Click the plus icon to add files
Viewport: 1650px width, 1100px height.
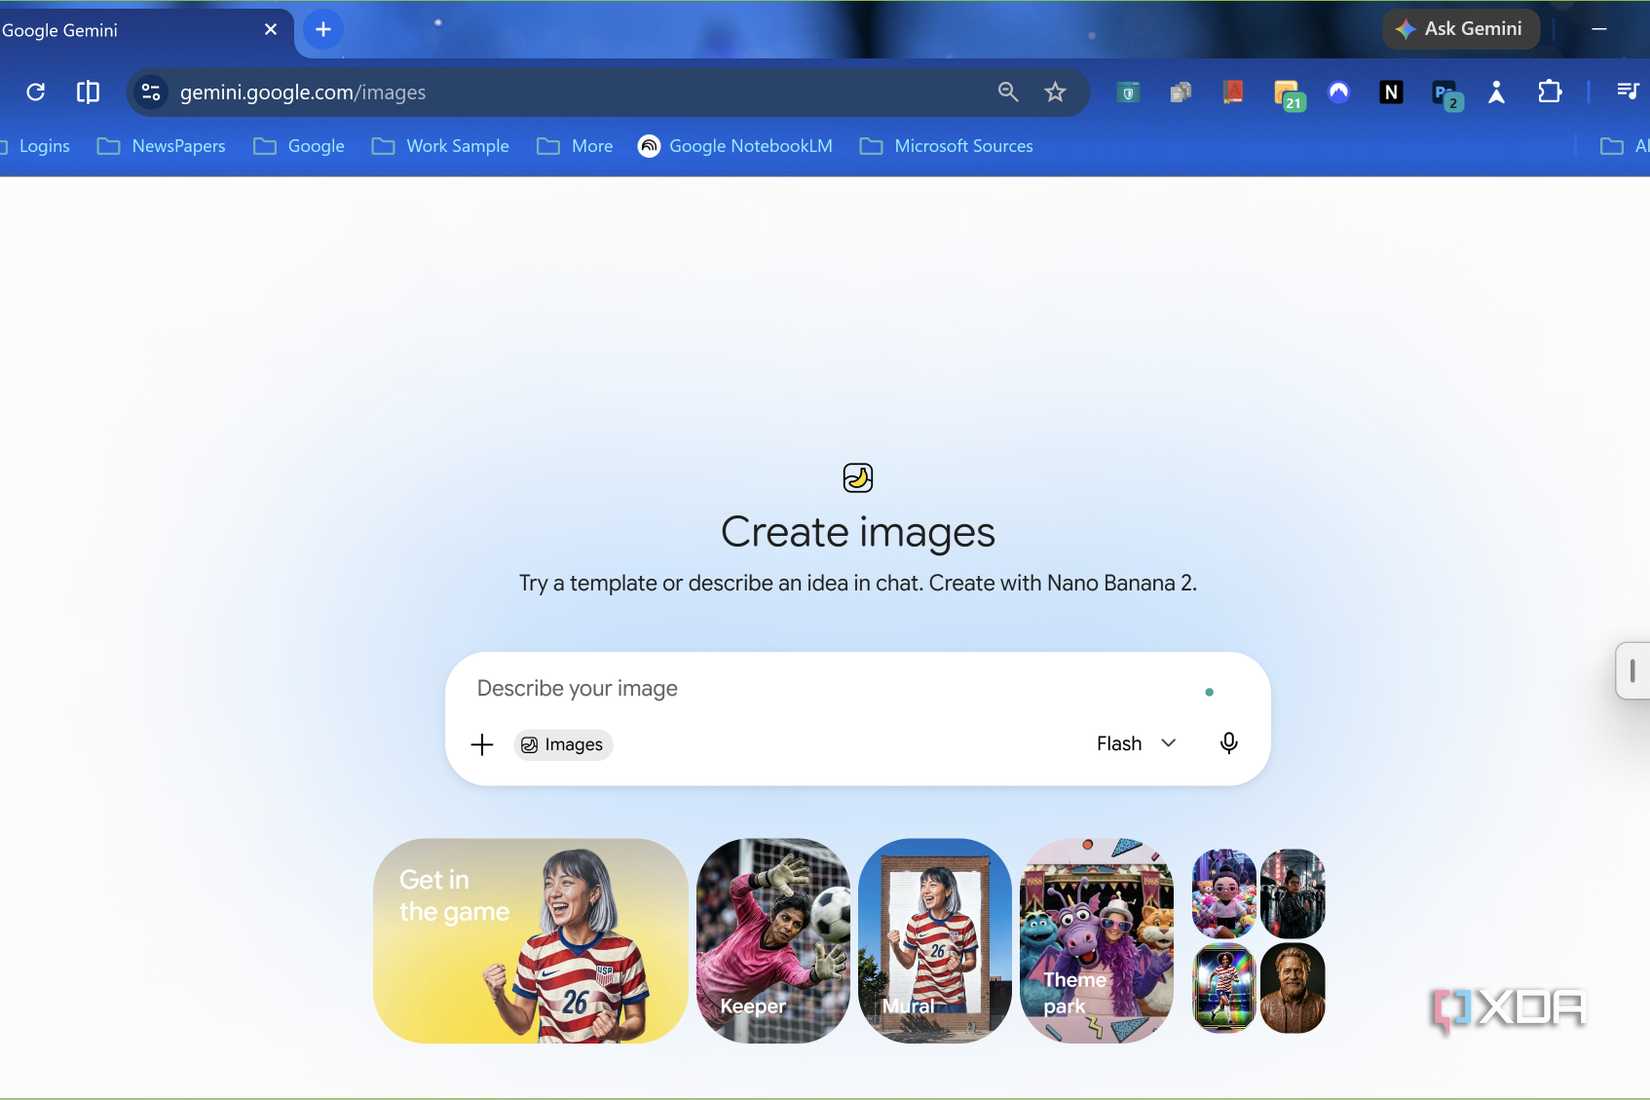point(482,745)
